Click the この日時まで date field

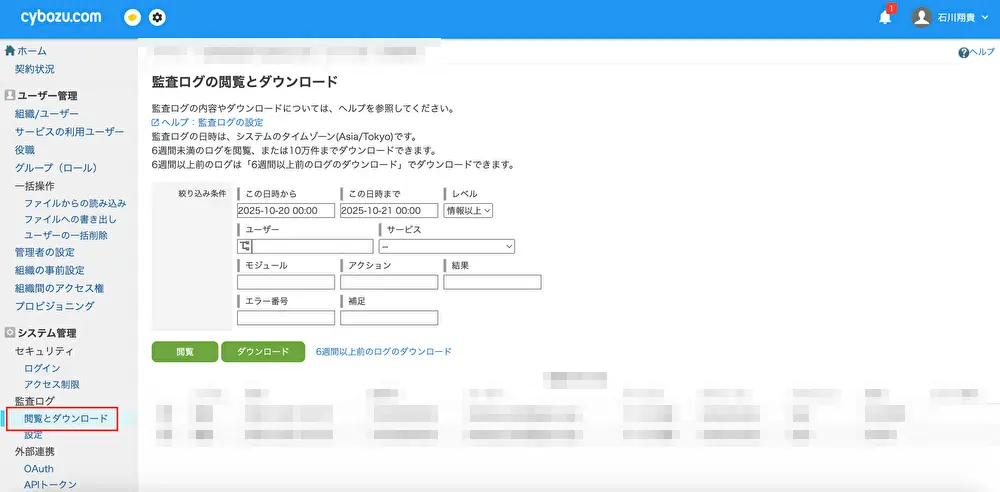[389, 211]
